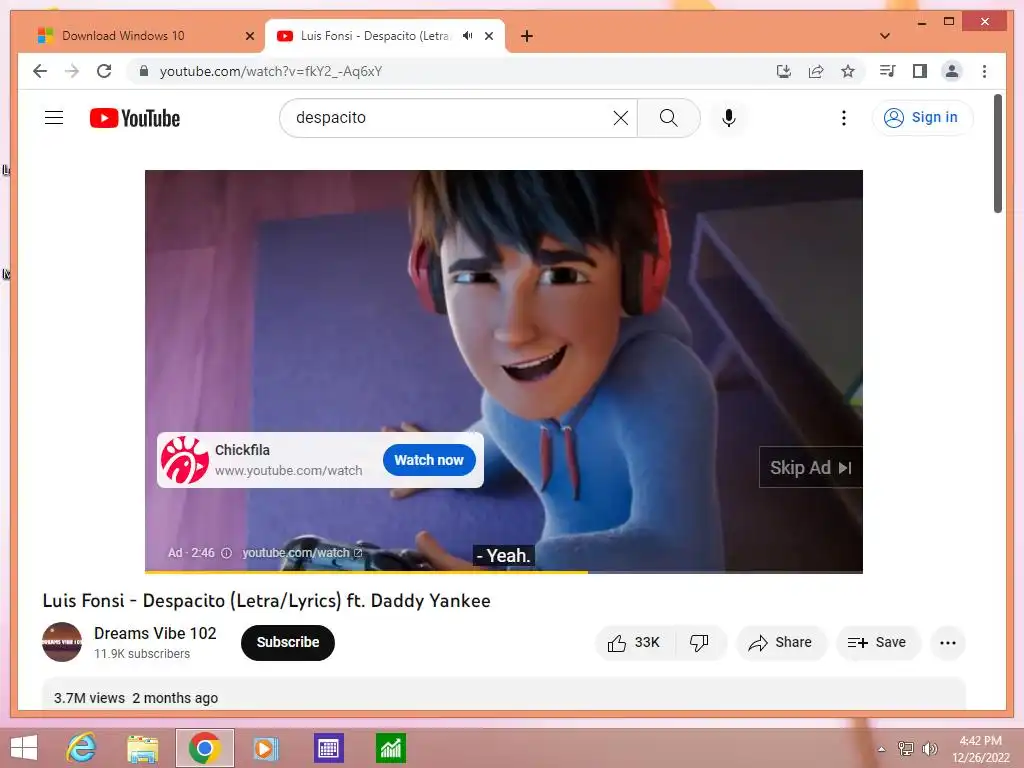Screen dimensions: 1024x768
Task: Click the 11.9K subscribers text
Action: (x=142, y=654)
